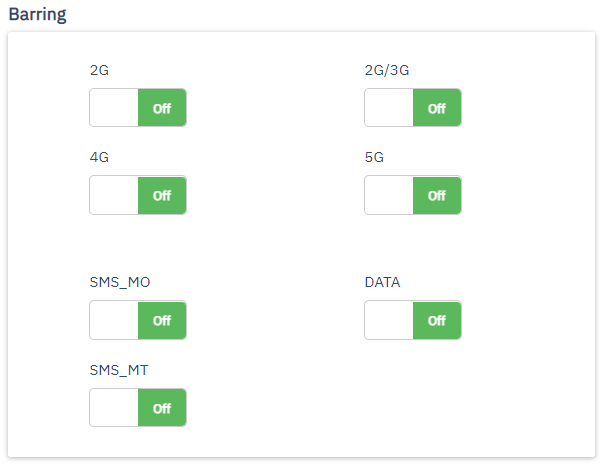Click the green Off indicator under 5G

pos(437,196)
